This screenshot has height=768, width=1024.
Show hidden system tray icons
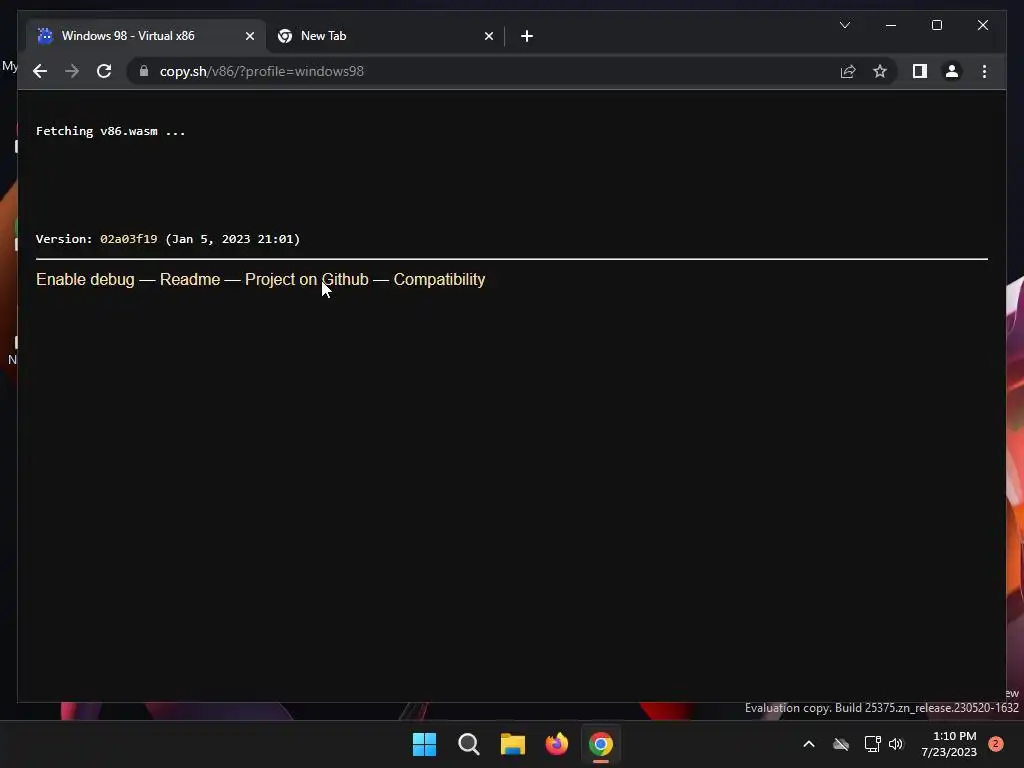point(808,744)
